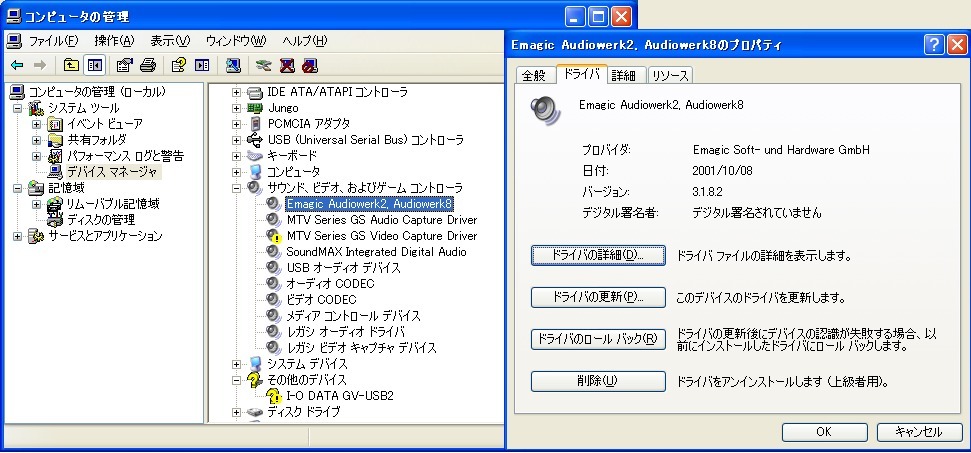This screenshot has width=971, height=453.
Task: Click the show/hide action pane toolbar icon
Action: pos(202,65)
